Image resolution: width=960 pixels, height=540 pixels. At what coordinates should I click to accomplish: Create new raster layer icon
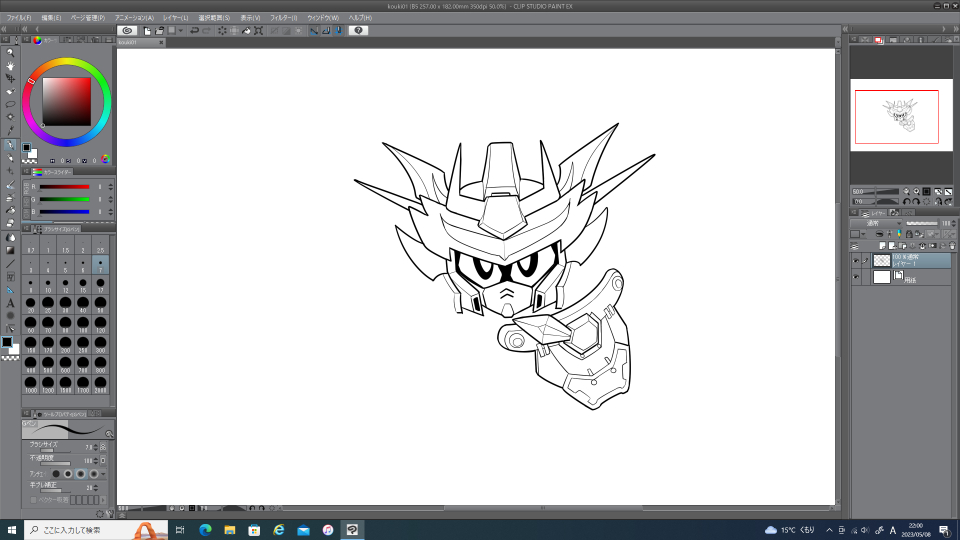[882, 246]
